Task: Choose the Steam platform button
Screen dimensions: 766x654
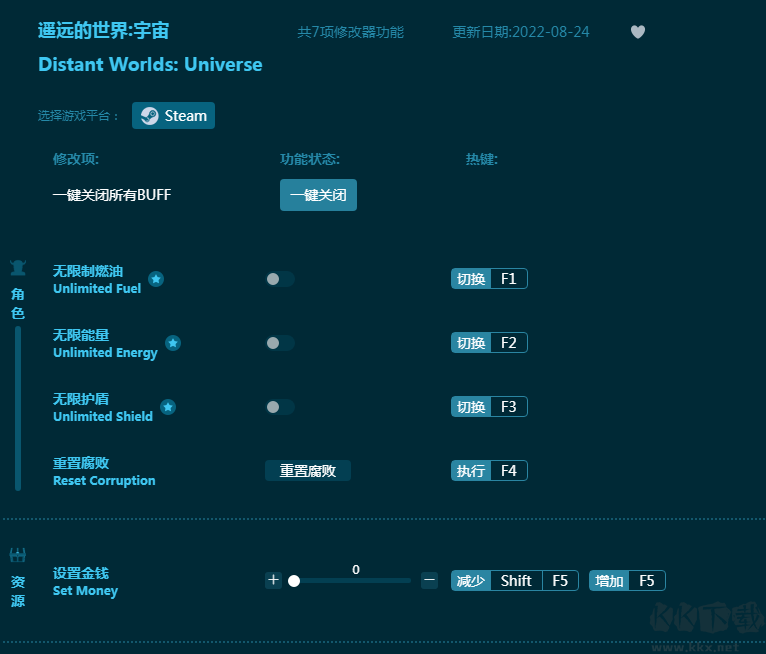Action: point(173,116)
